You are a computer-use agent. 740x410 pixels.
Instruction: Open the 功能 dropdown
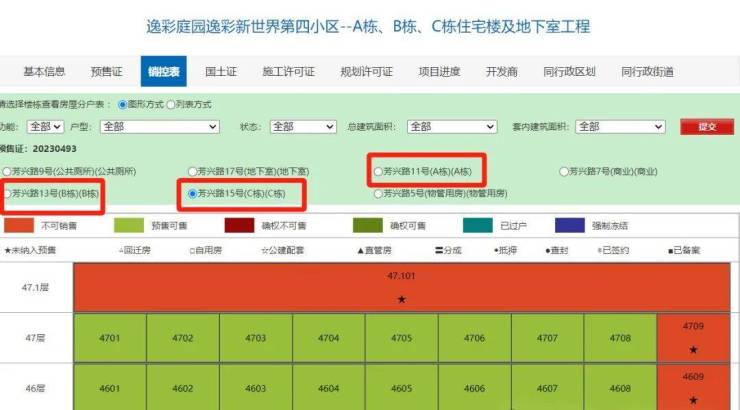[45, 126]
